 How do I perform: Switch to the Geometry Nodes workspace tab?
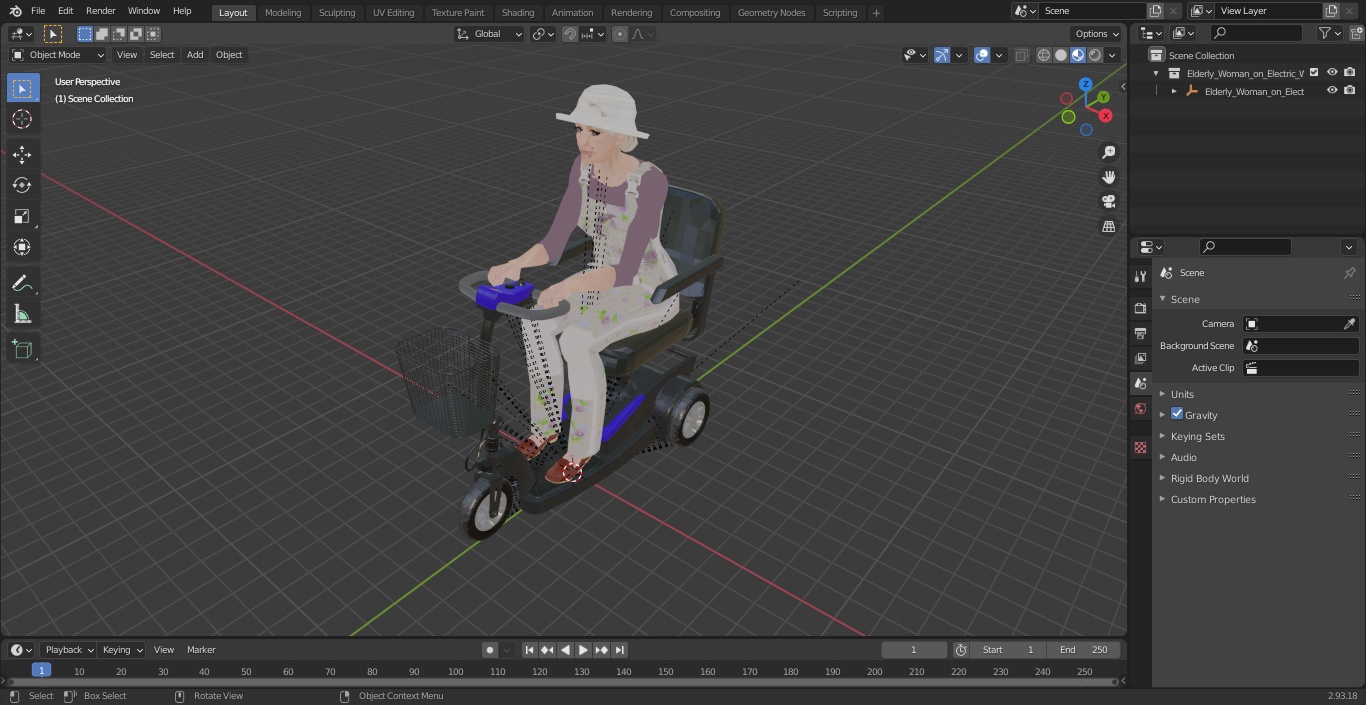point(771,13)
